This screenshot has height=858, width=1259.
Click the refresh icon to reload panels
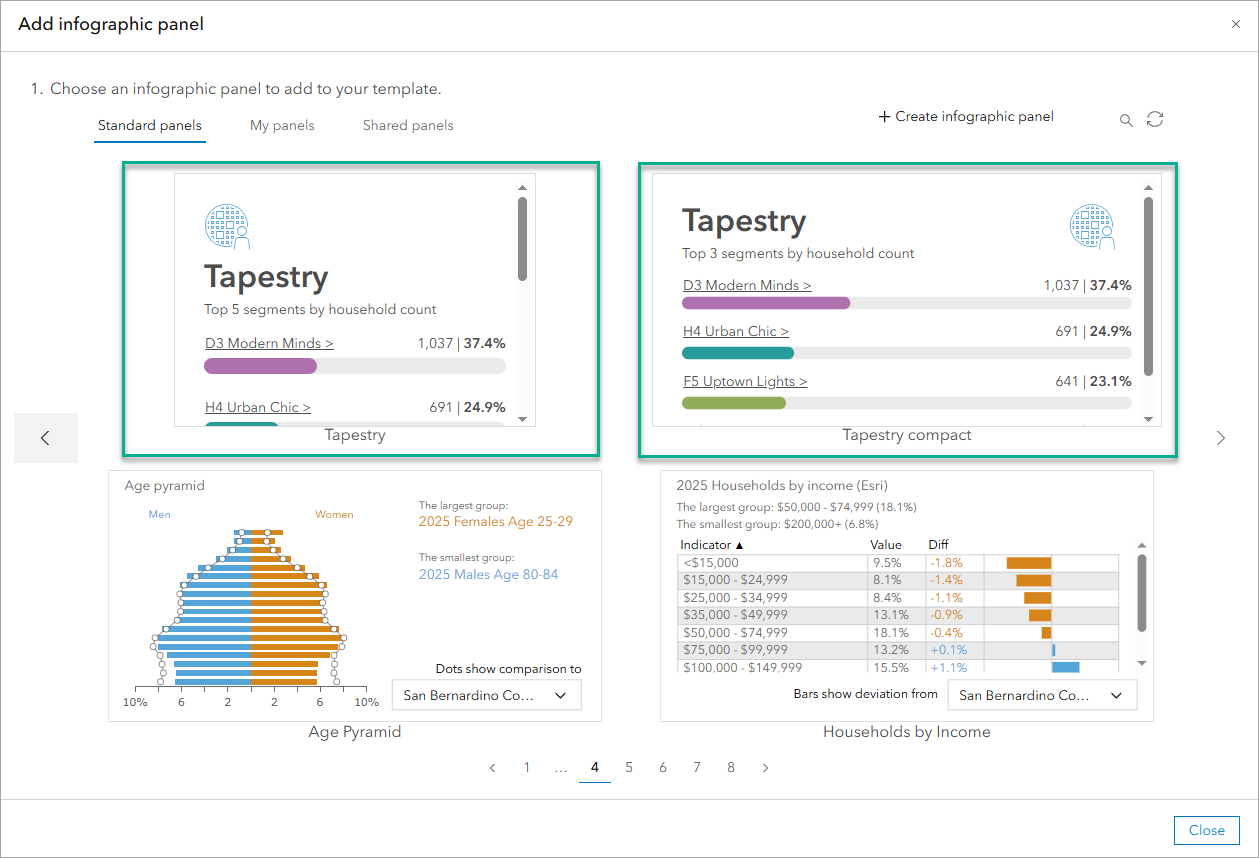point(1155,119)
